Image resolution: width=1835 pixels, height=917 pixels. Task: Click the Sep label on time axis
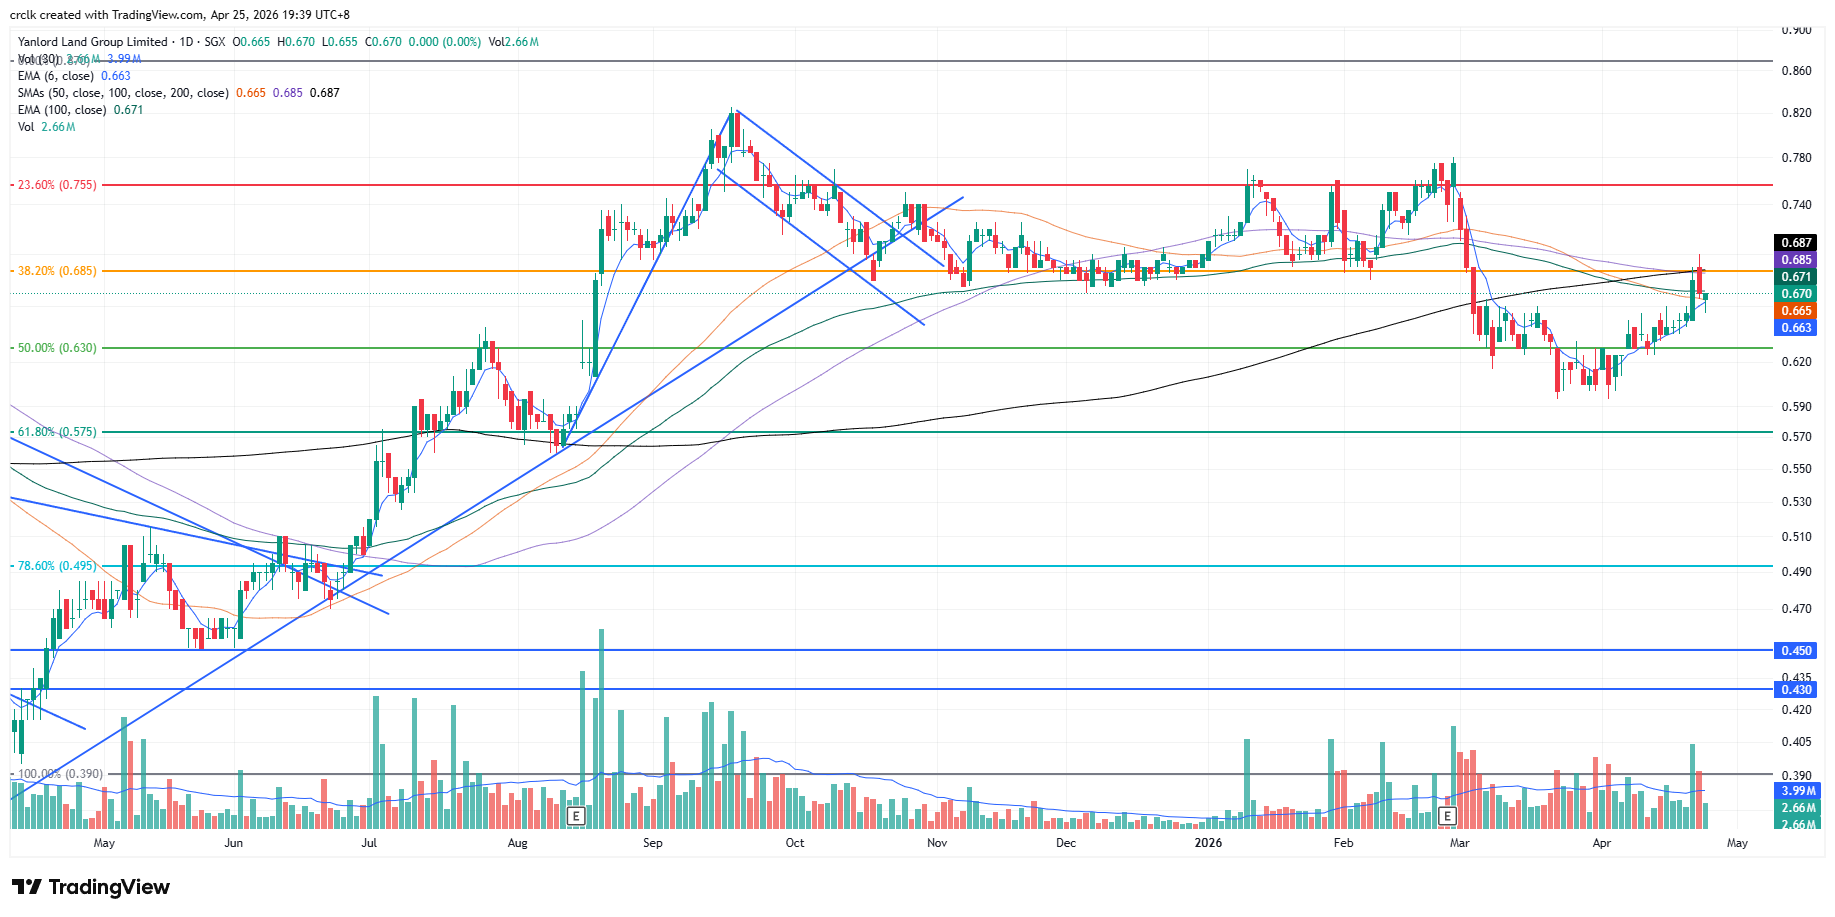click(x=652, y=843)
